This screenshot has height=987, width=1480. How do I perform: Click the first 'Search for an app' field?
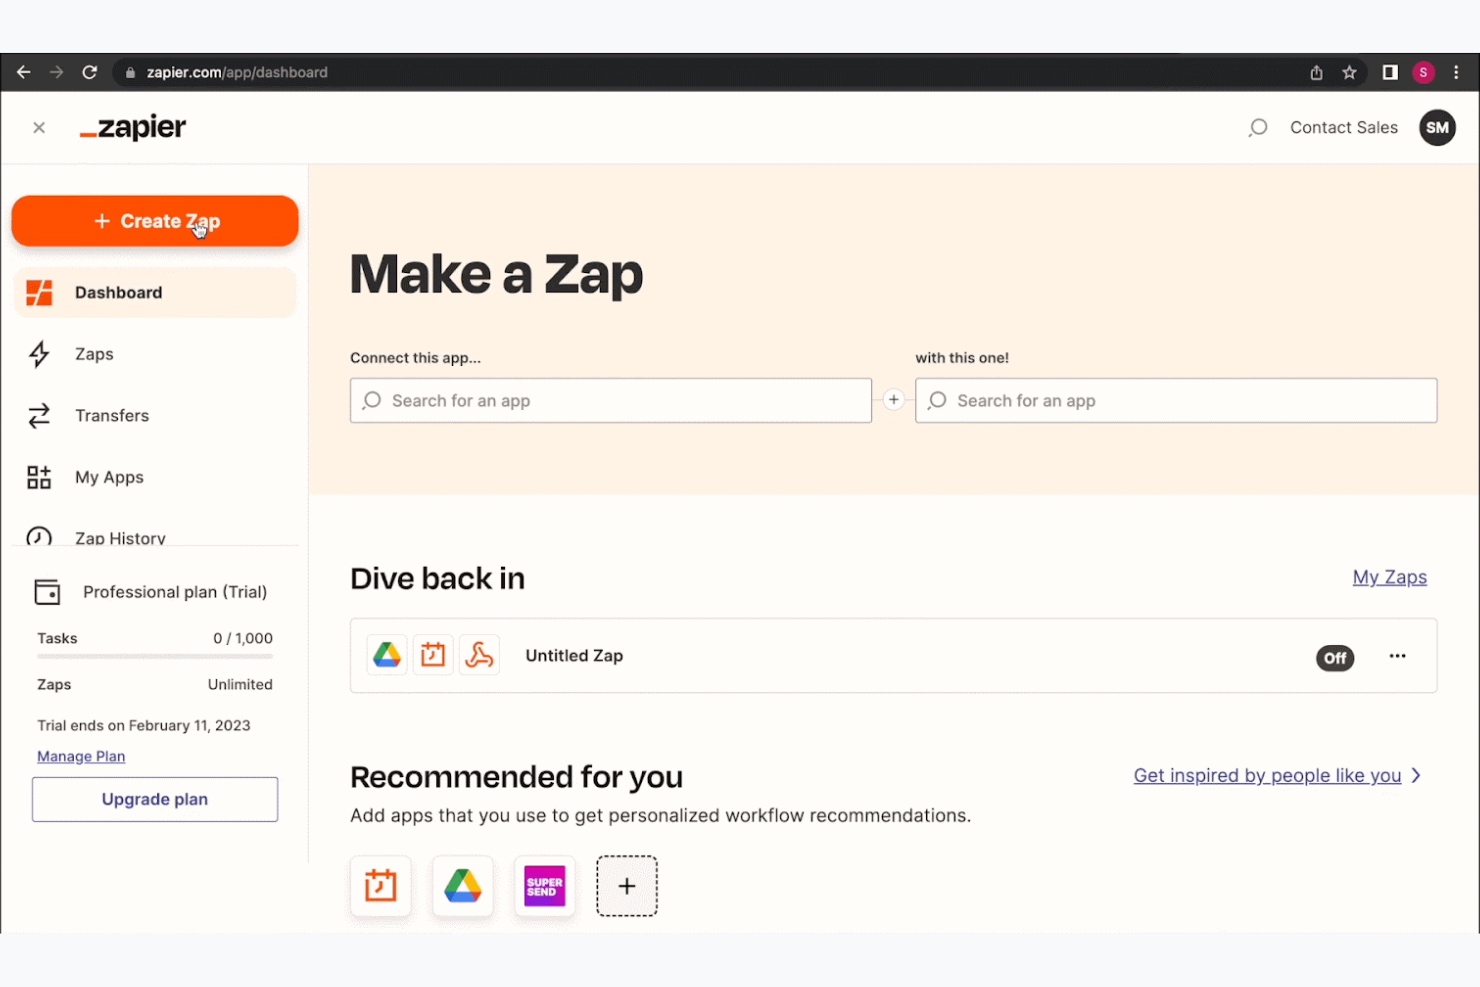tap(610, 401)
